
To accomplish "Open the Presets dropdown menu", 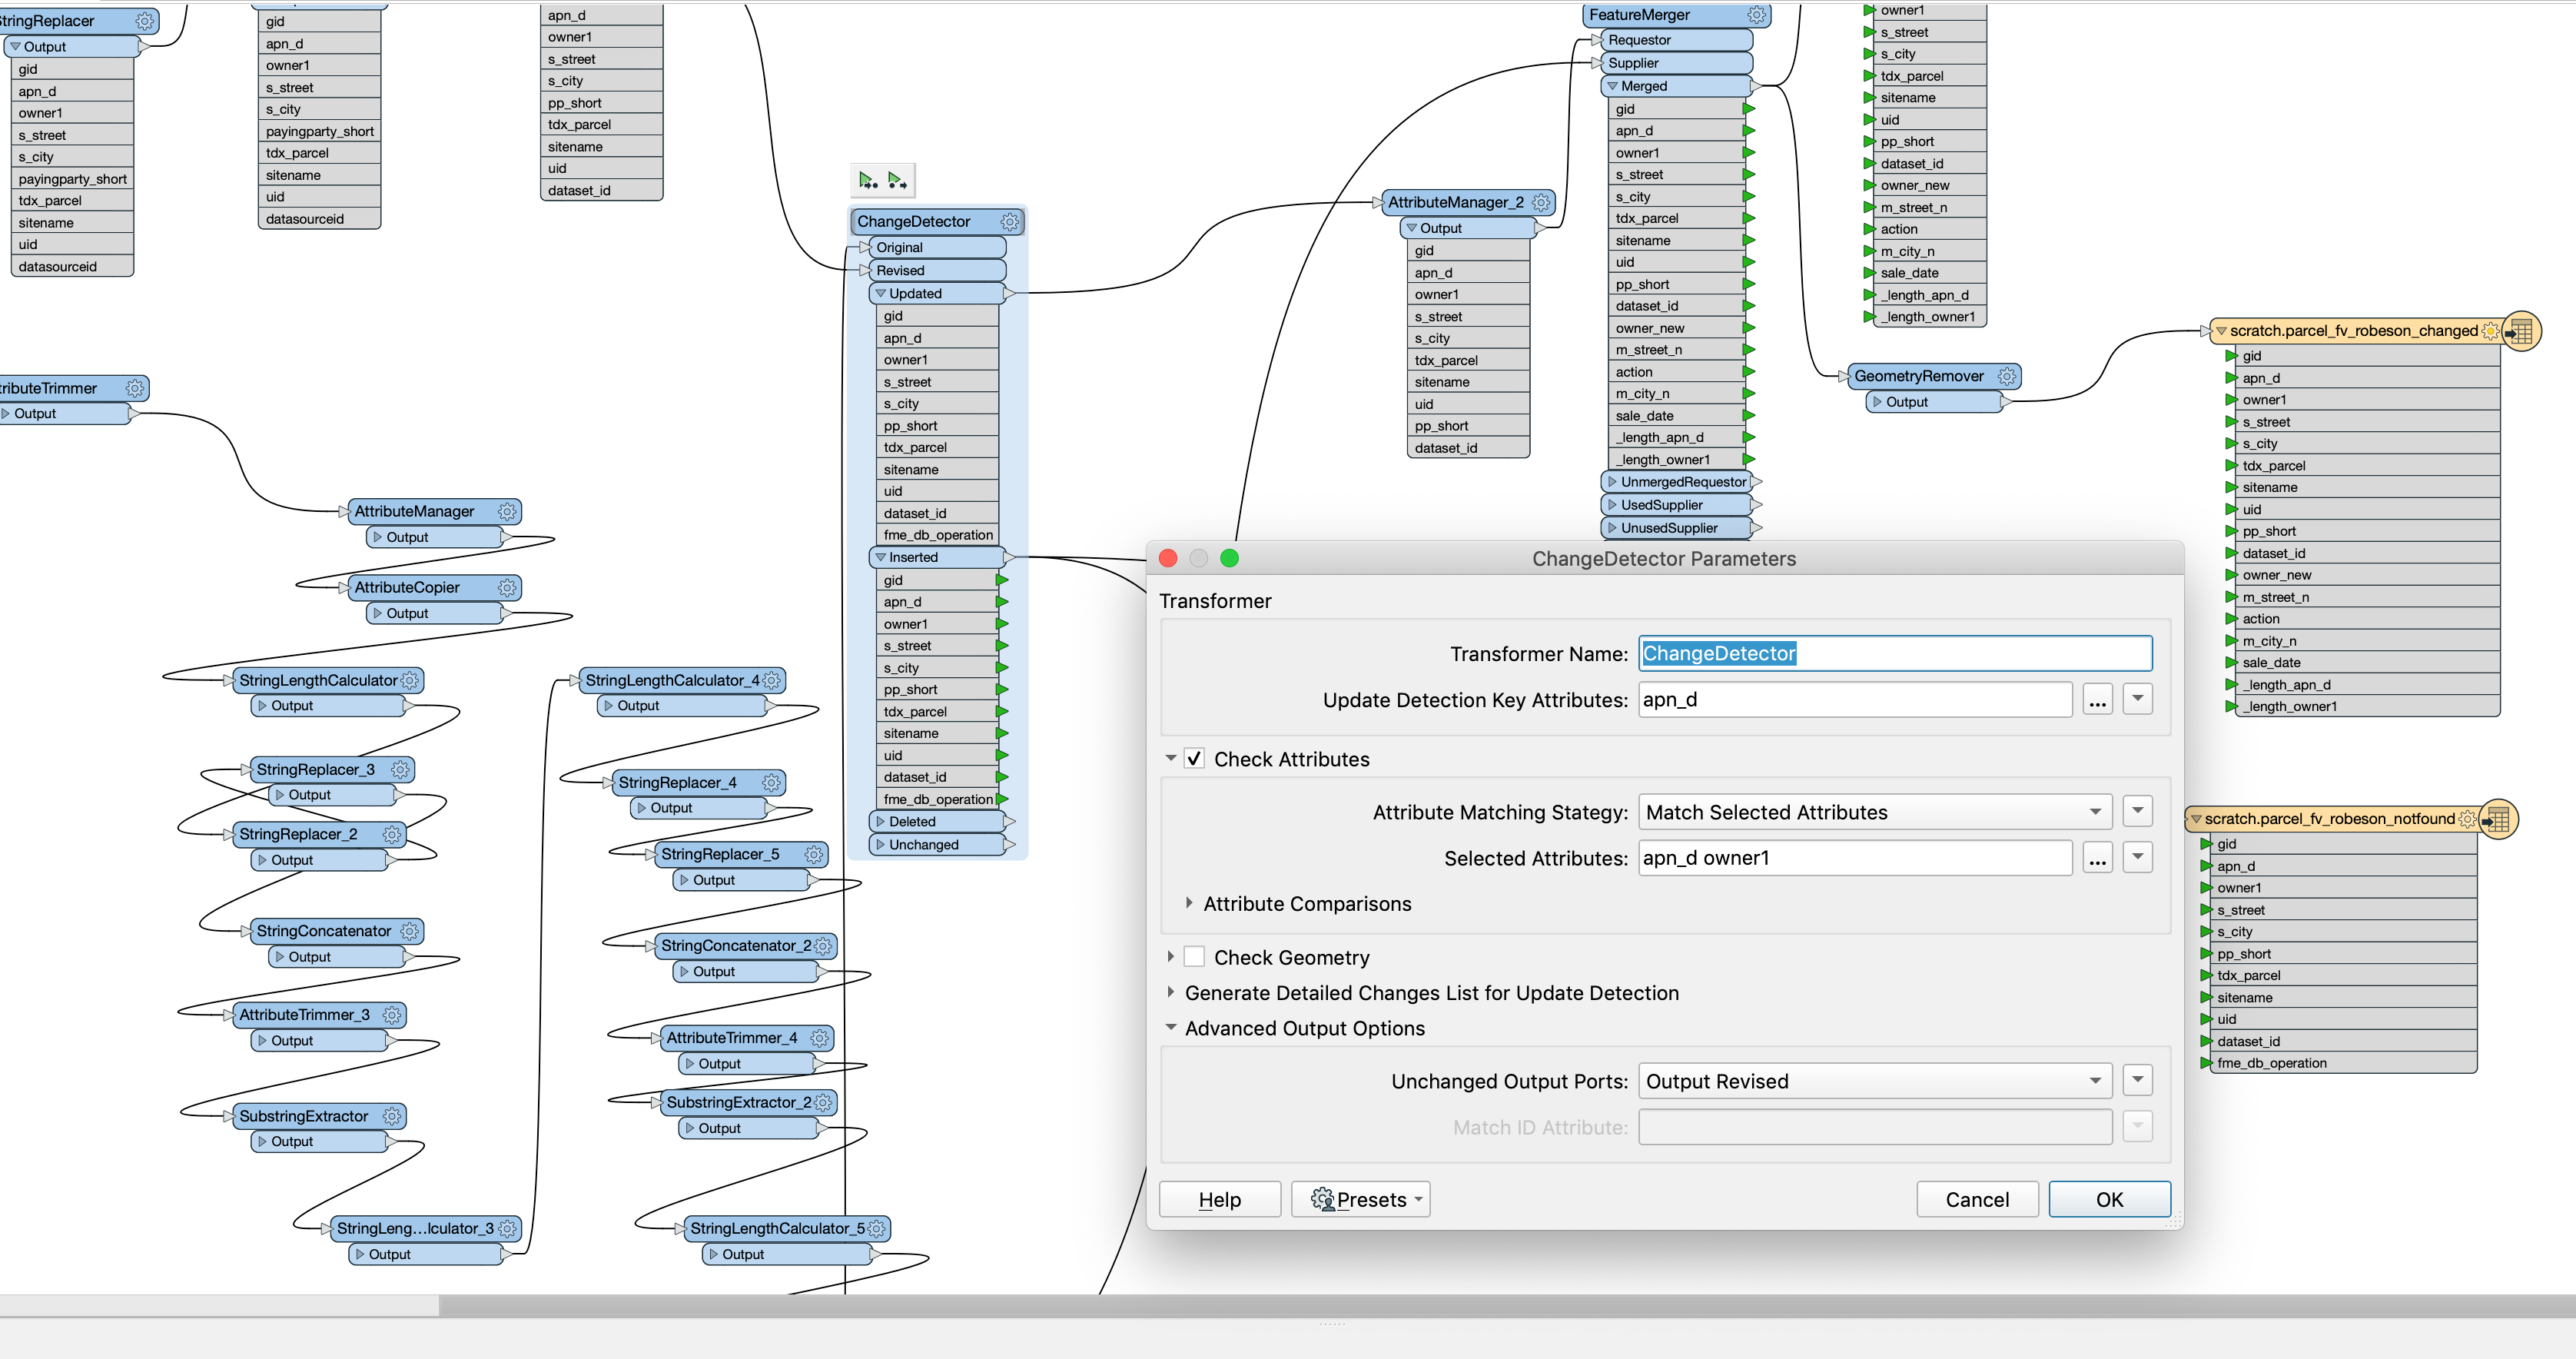I will (1360, 1199).
